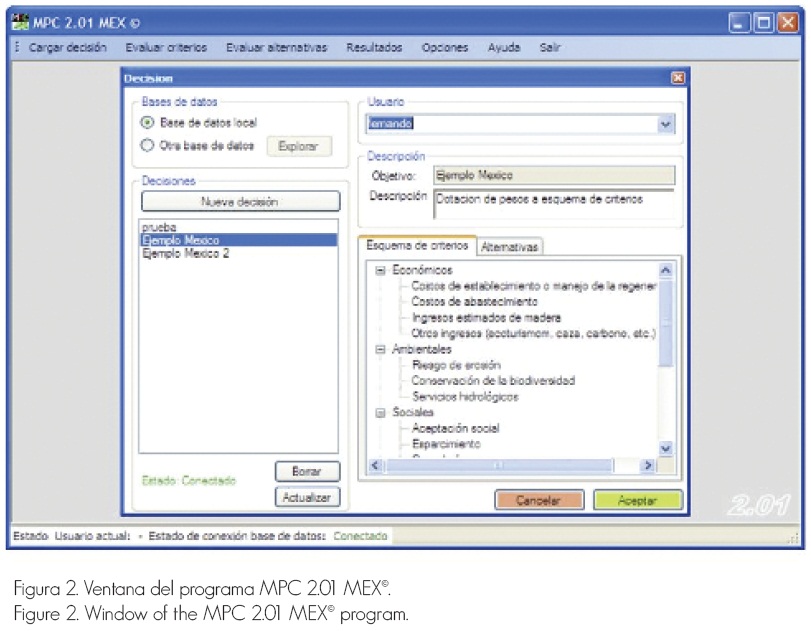Open the Evaluar criterios menu

pyautogui.click(x=166, y=48)
